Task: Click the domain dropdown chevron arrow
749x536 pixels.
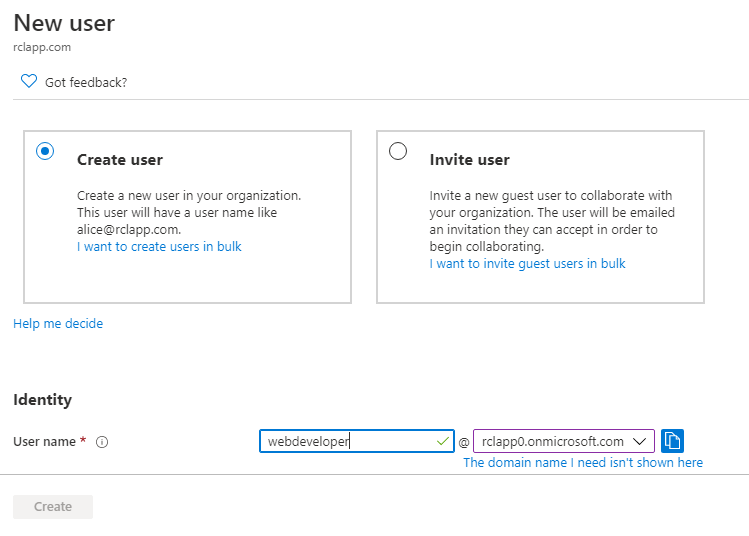Action: [x=640, y=441]
